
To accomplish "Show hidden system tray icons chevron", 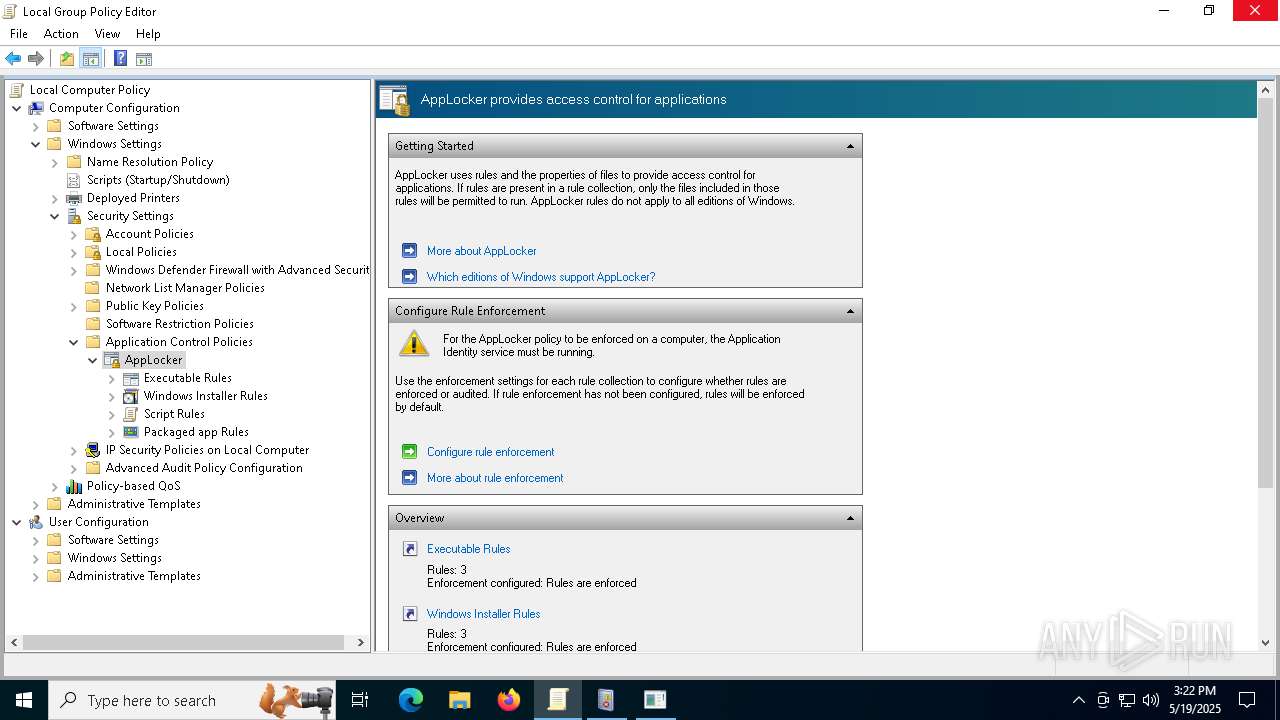I will [x=1078, y=700].
